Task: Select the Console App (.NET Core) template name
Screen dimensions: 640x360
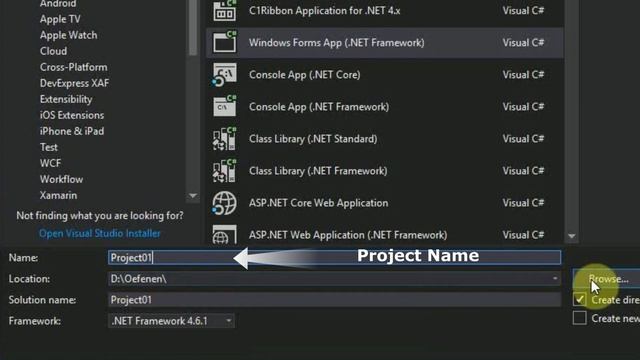Action: [304, 75]
